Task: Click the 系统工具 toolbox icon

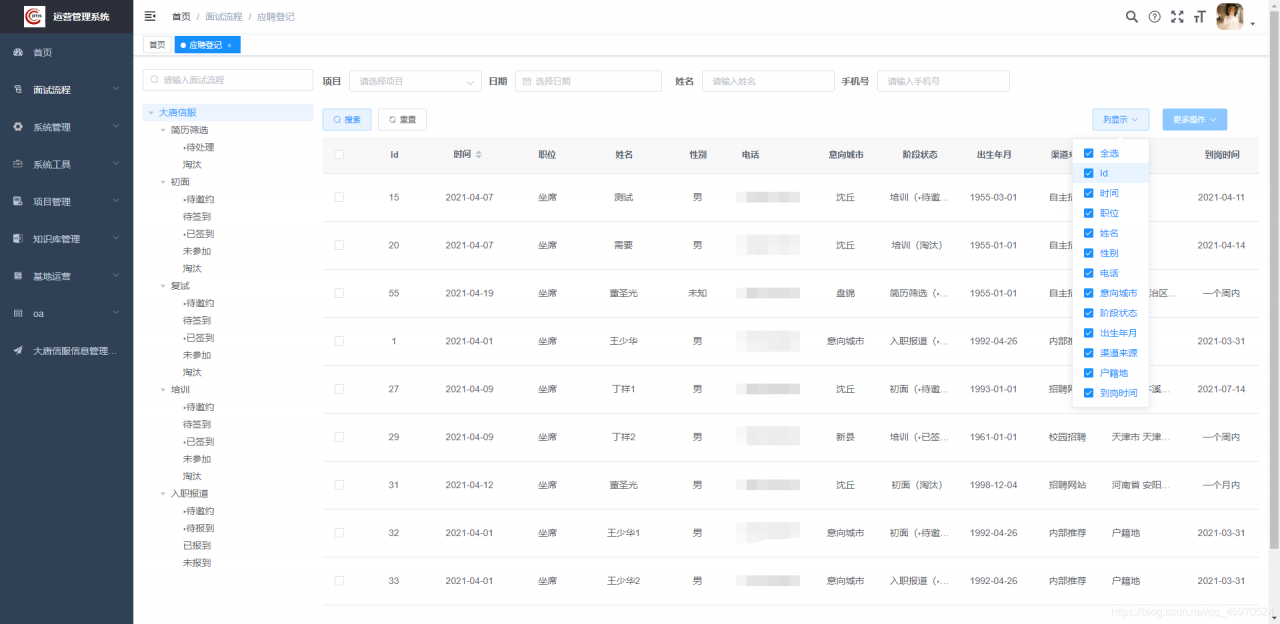Action: 18,164
